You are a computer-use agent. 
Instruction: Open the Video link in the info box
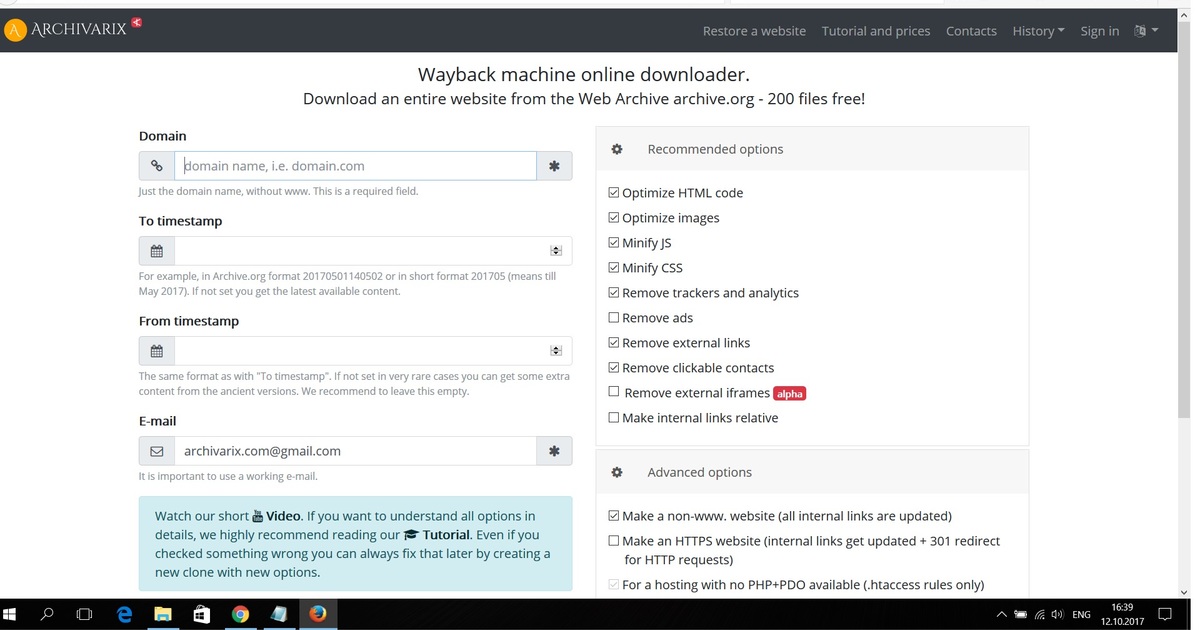(276, 516)
